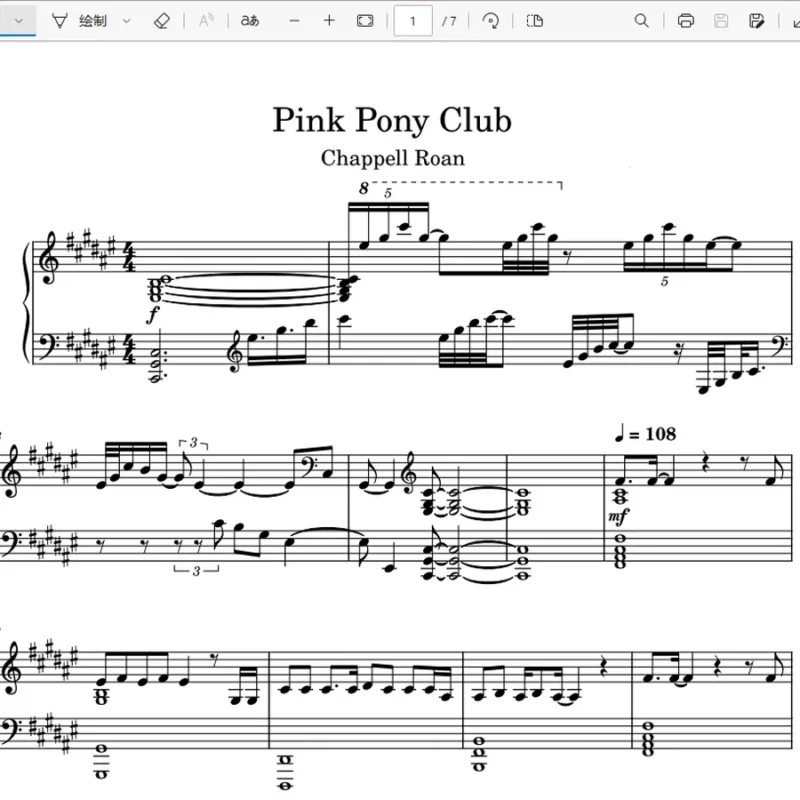The height and width of the screenshot is (800, 800).
Task: Open the translate (aあ) tool
Action: pos(250,21)
